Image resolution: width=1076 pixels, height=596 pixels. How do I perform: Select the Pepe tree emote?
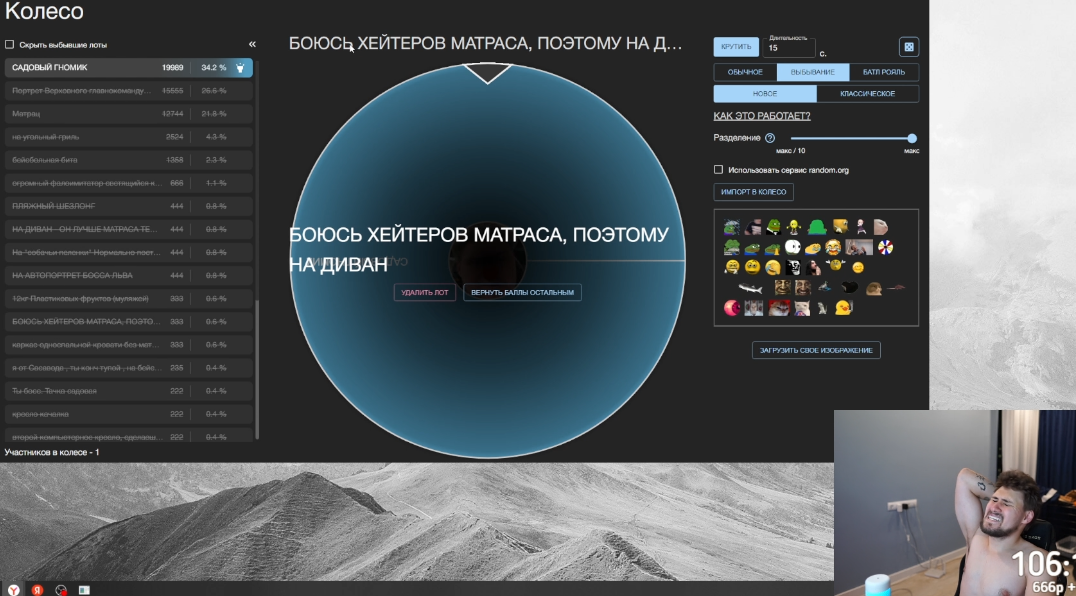tap(732, 248)
